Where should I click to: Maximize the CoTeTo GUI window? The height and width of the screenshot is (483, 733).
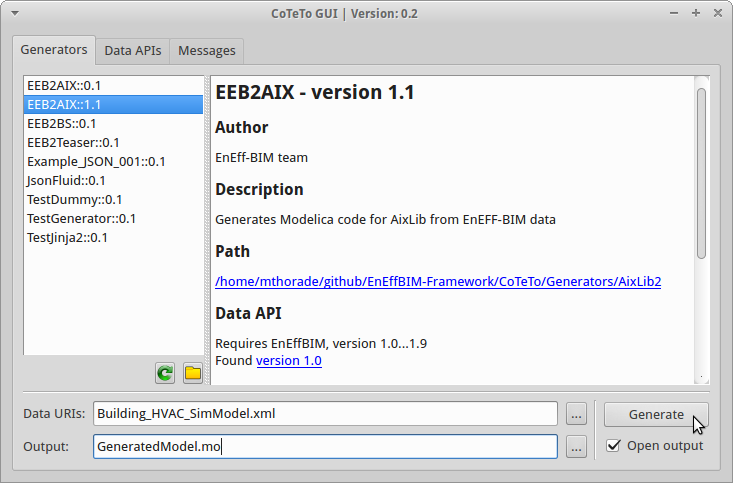(696, 14)
